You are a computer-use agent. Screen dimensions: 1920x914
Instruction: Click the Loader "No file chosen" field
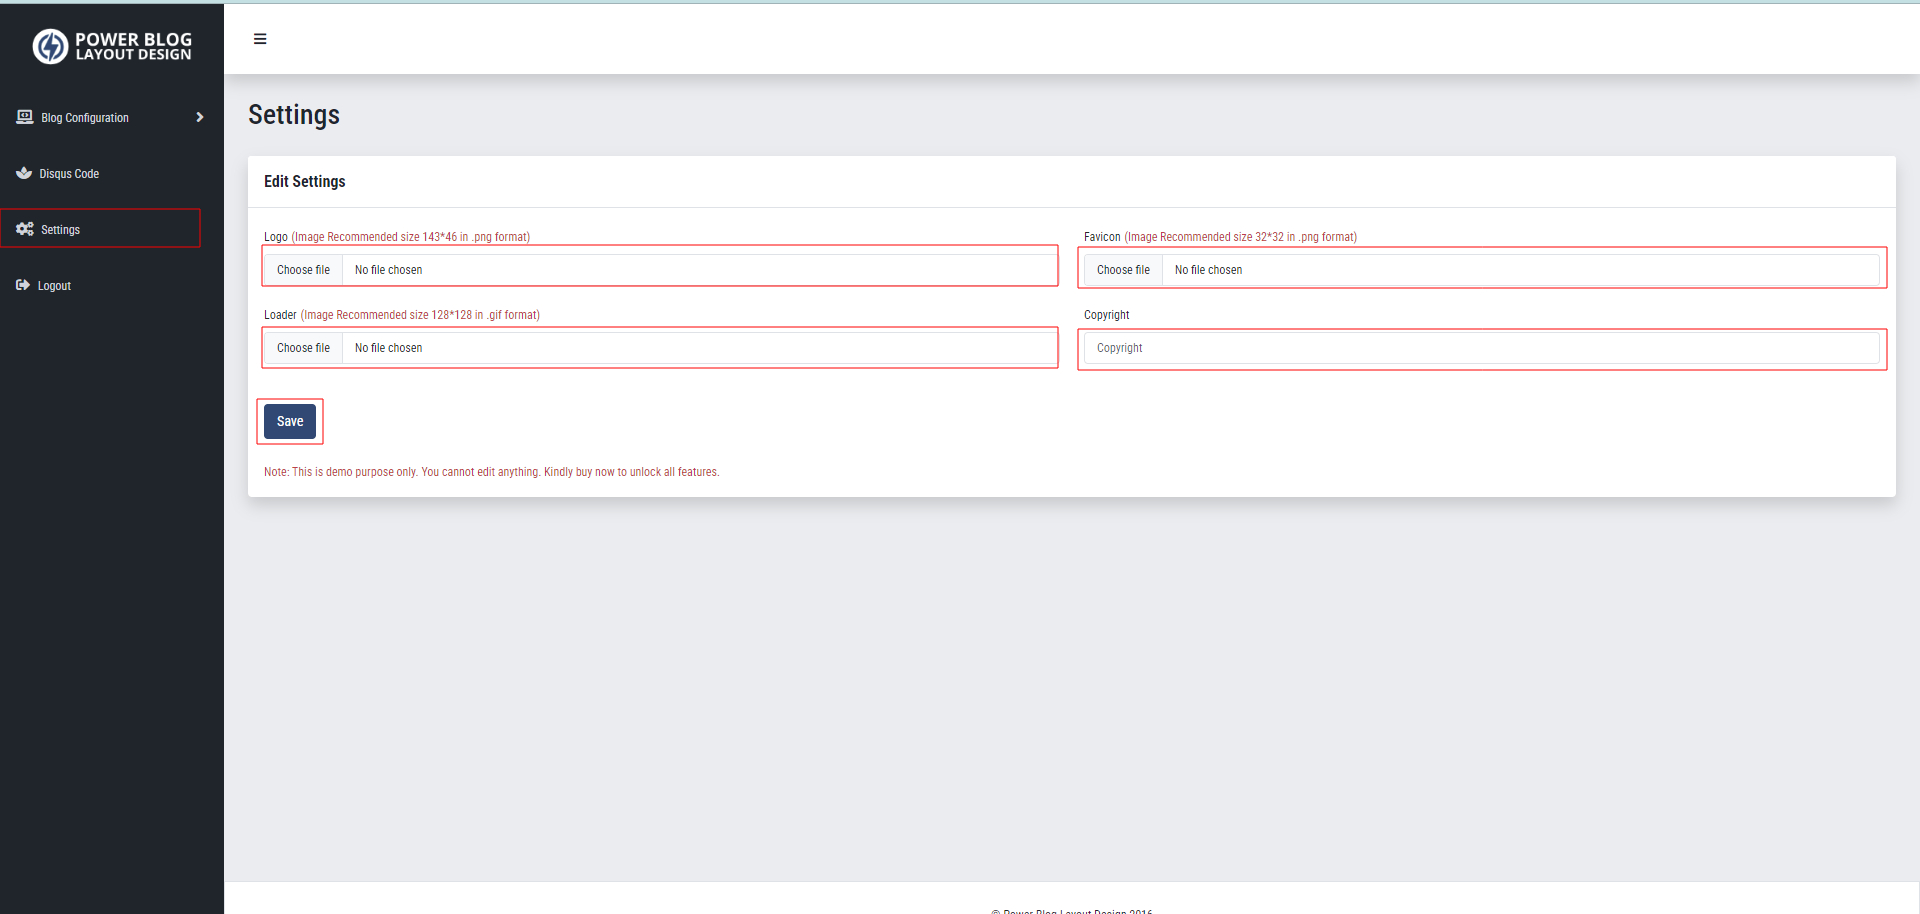pyautogui.click(x=698, y=348)
